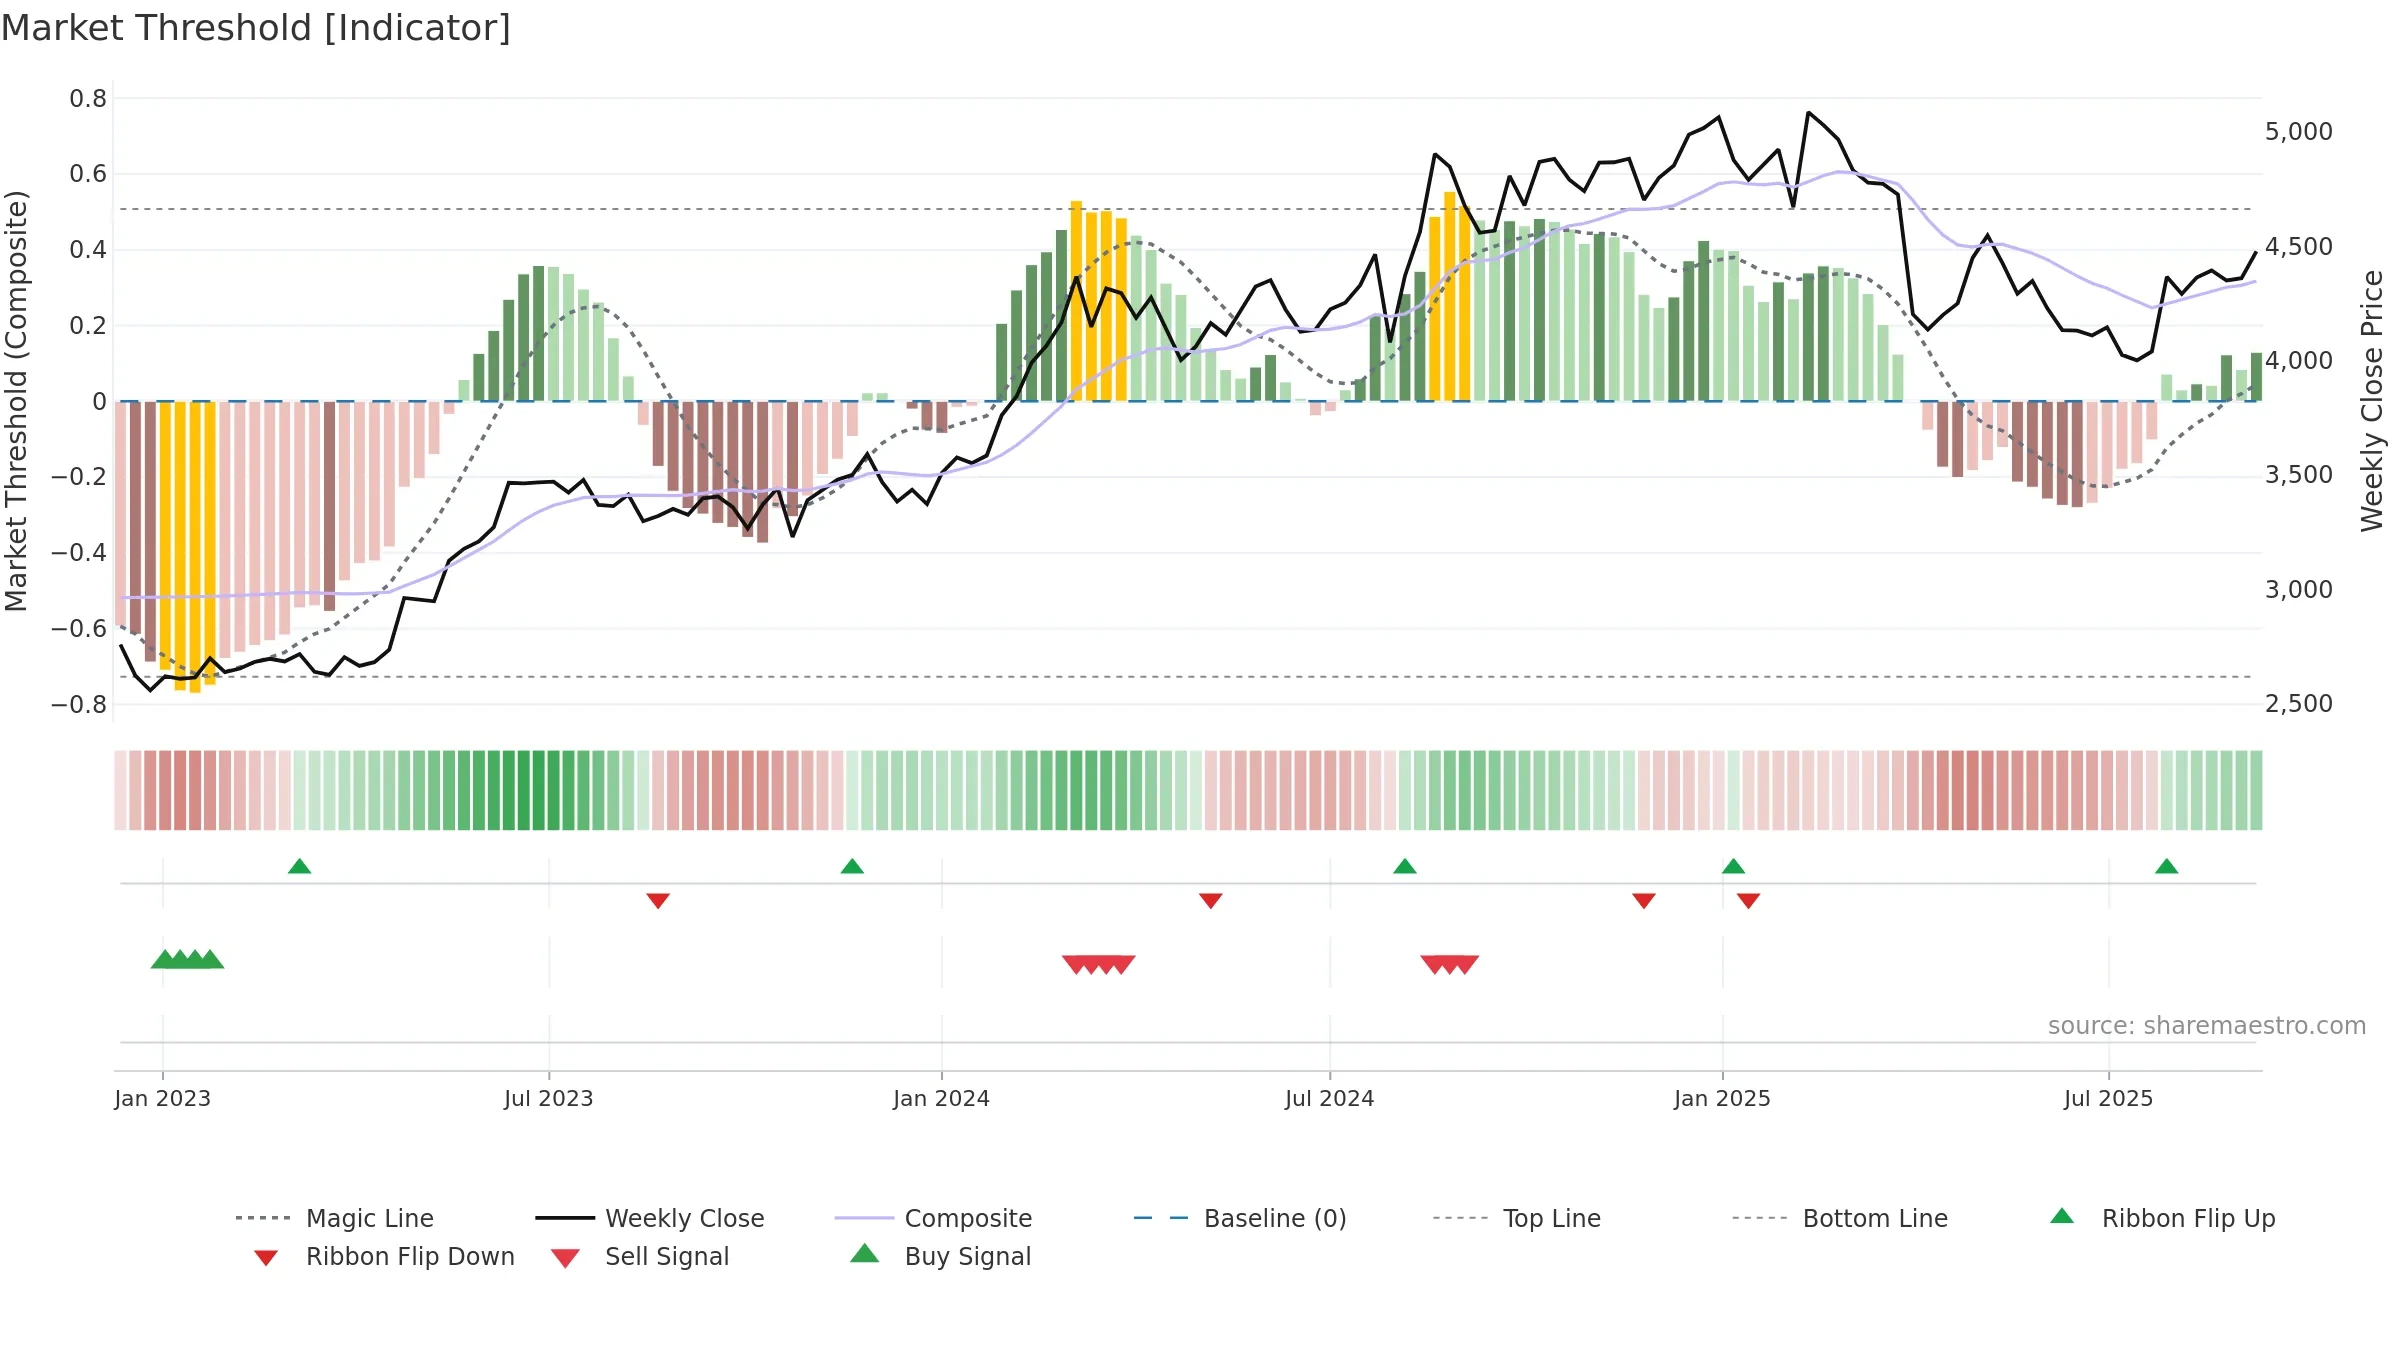Click the Jan 2023 x-axis label
The width and height of the screenshot is (2400, 1350).
click(x=163, y=1099)
